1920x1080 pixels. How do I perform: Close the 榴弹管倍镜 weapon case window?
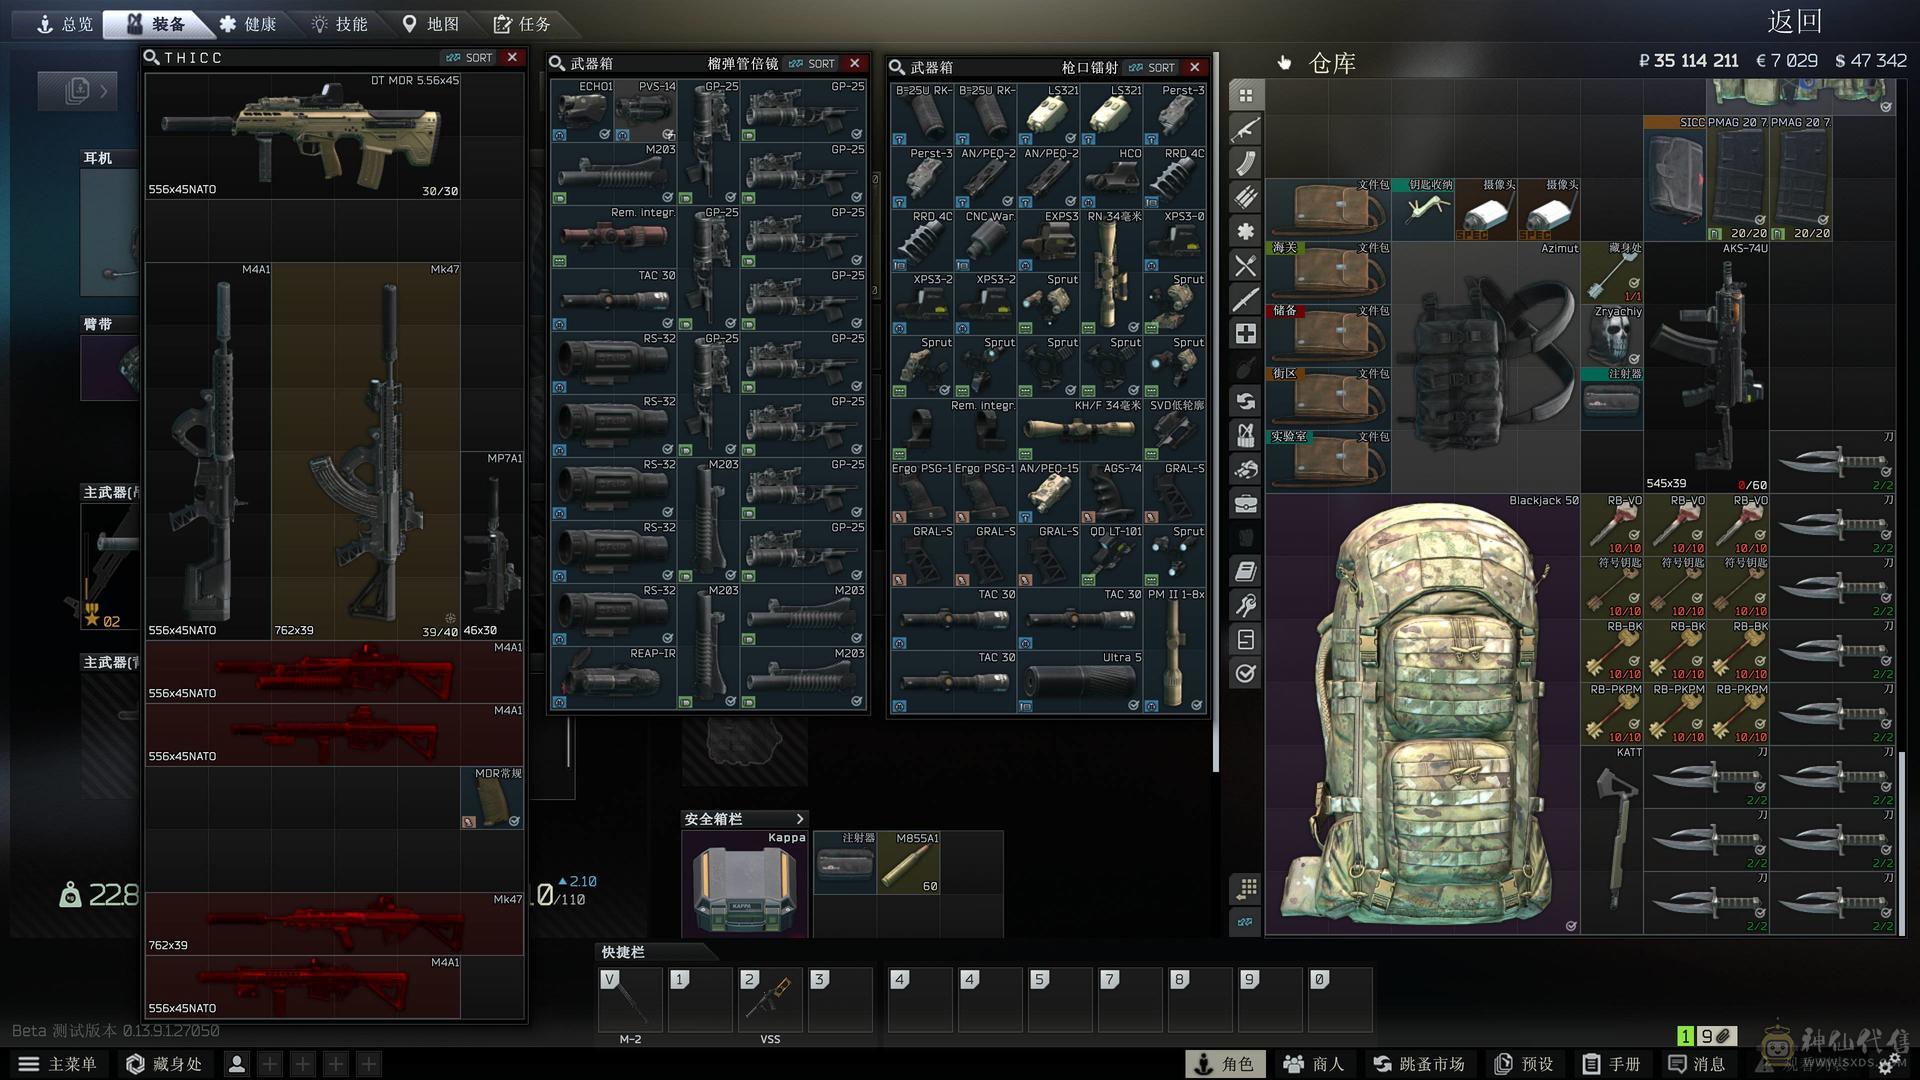tap(854, 63)
